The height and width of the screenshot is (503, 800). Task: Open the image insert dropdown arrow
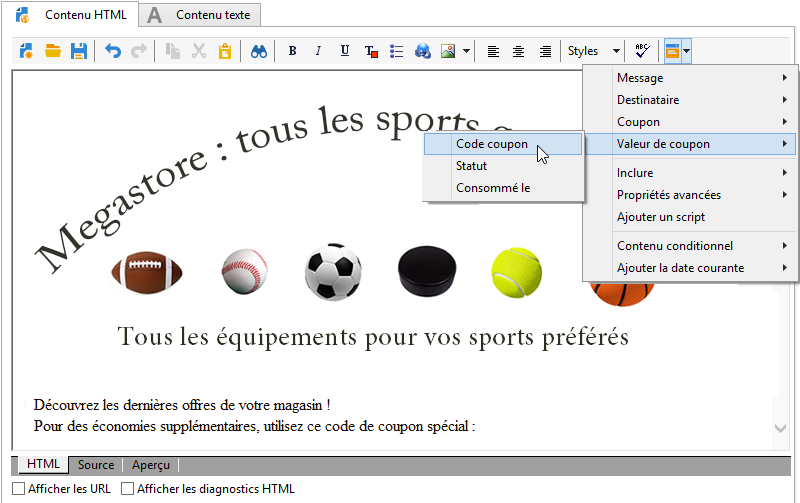pos(466,51)
